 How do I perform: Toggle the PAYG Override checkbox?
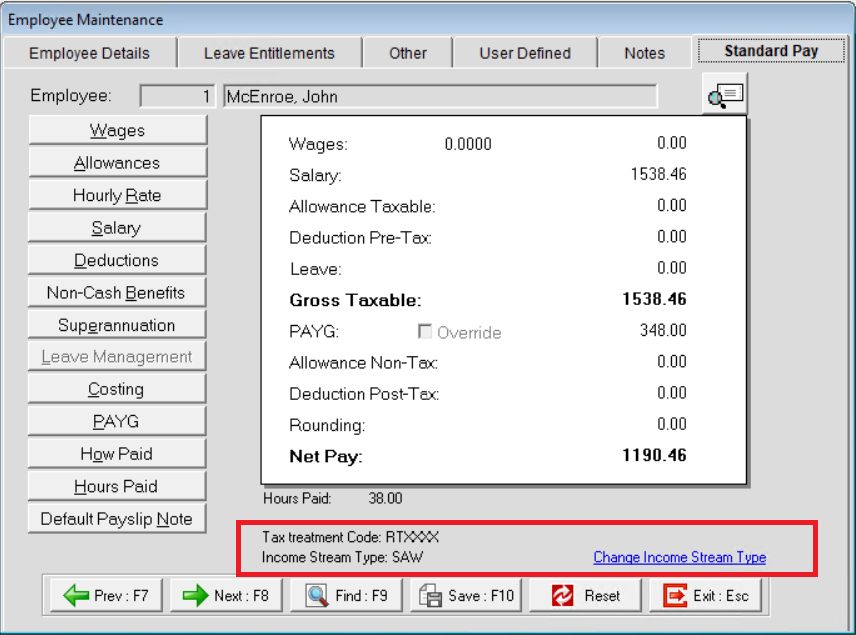424,332
